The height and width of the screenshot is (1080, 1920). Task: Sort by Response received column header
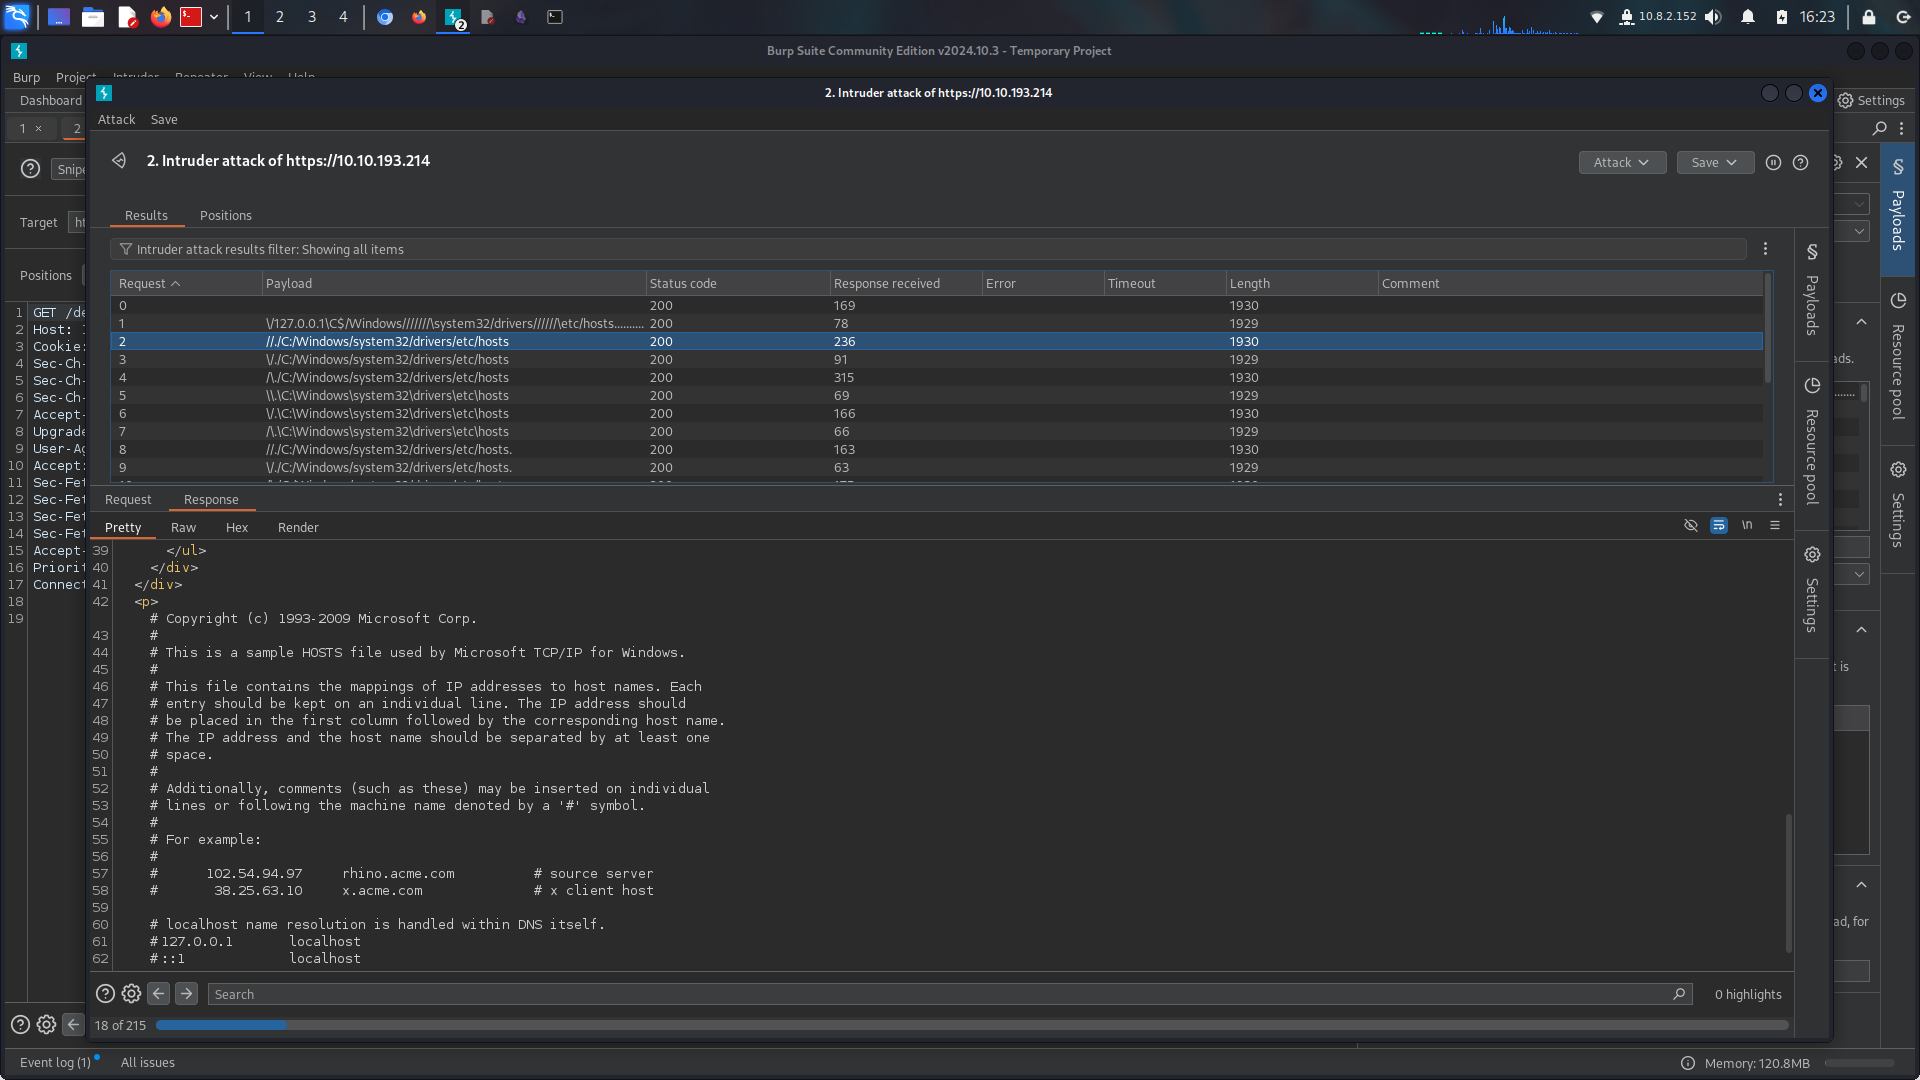tap(905, 283)
